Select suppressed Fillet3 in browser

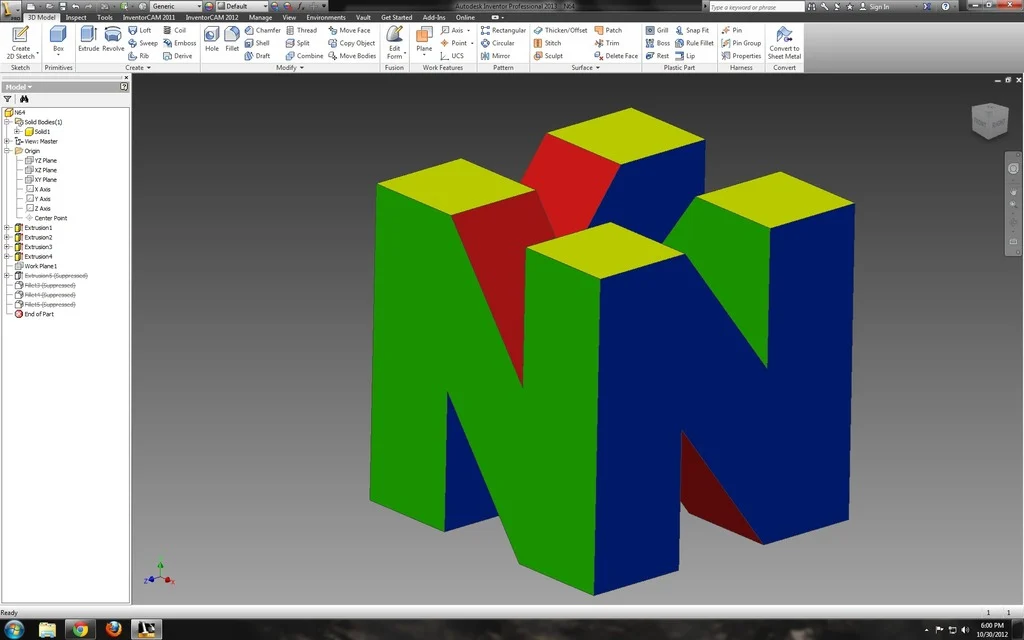[x=45, y=285]
